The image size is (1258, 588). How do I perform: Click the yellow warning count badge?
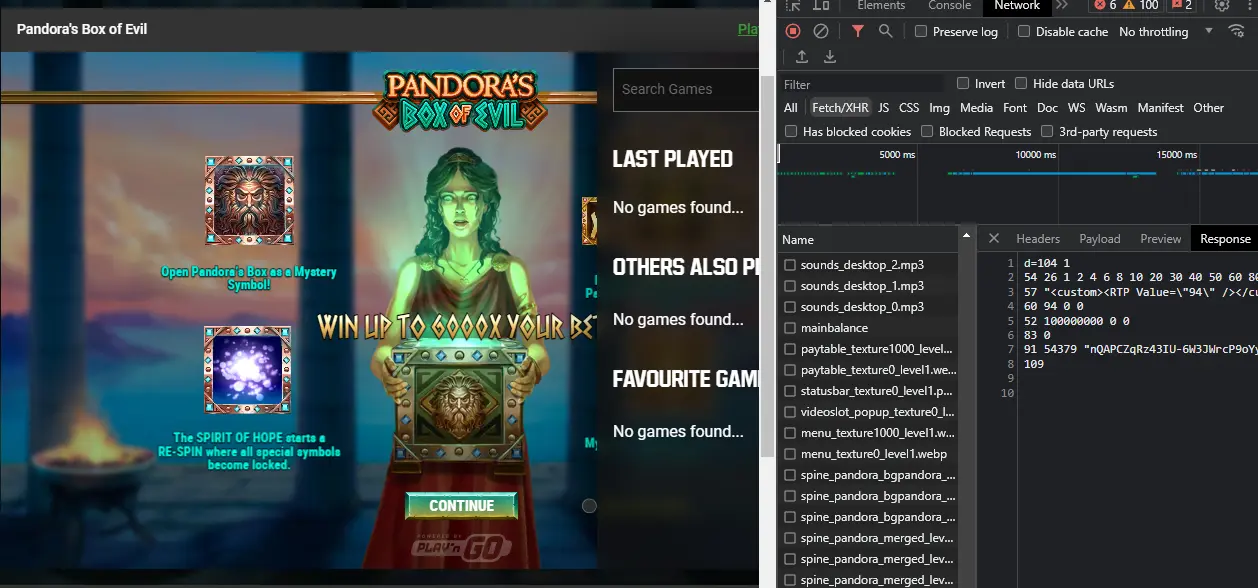(1141, 5)
